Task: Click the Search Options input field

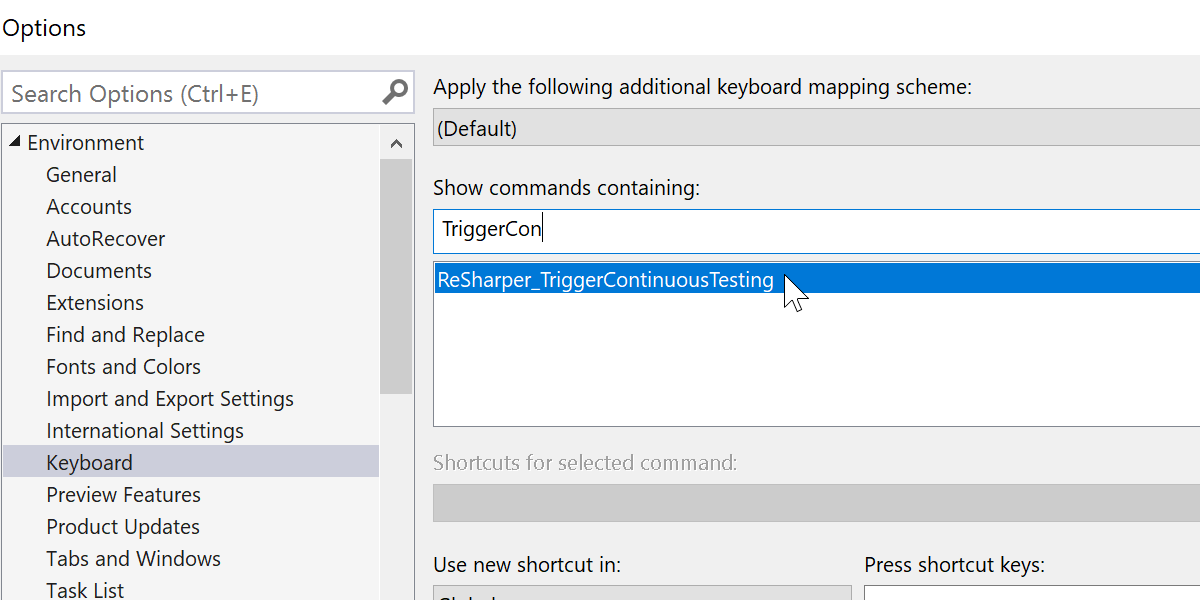Action: coord(190,94)
